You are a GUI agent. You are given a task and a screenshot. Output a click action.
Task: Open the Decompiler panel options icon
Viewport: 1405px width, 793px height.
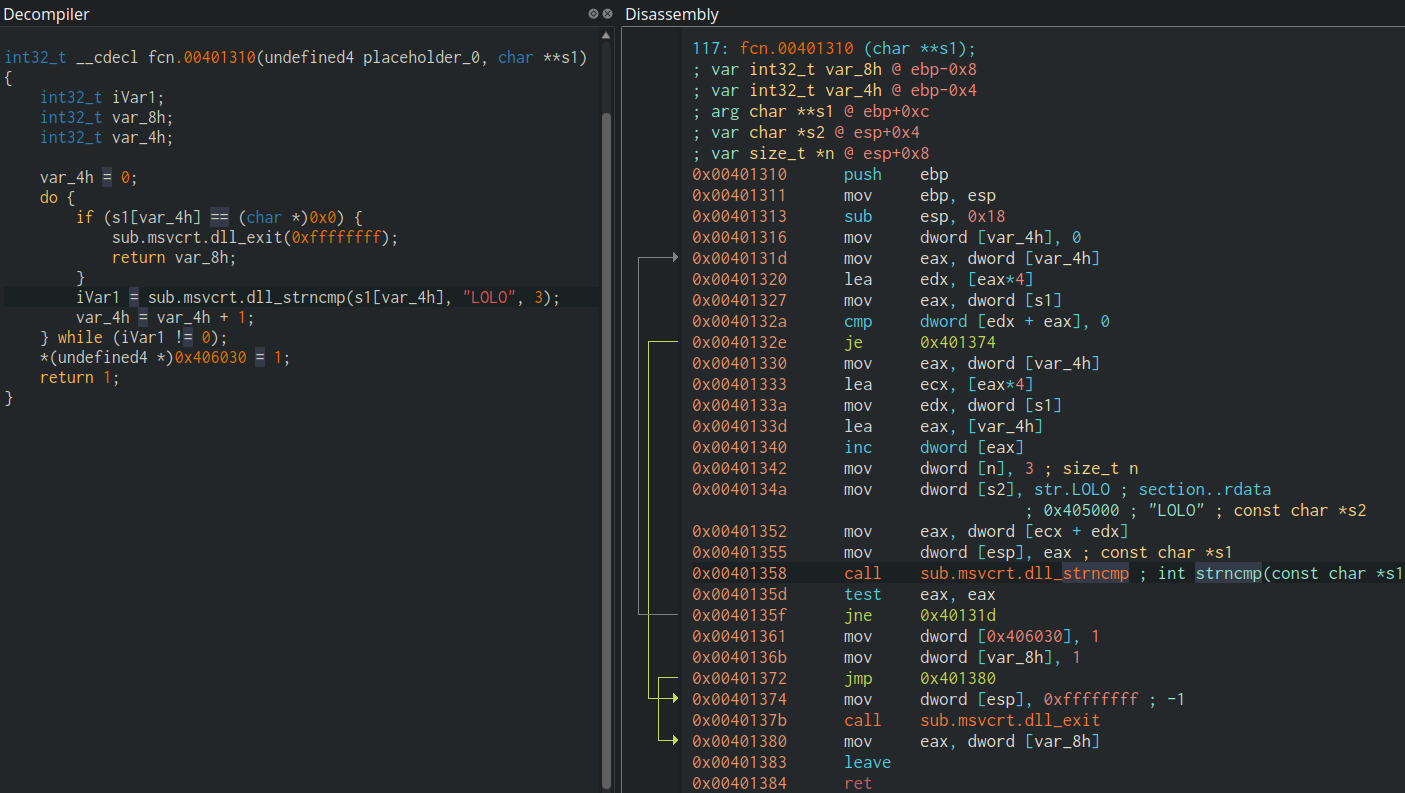[x=591, y=14]
